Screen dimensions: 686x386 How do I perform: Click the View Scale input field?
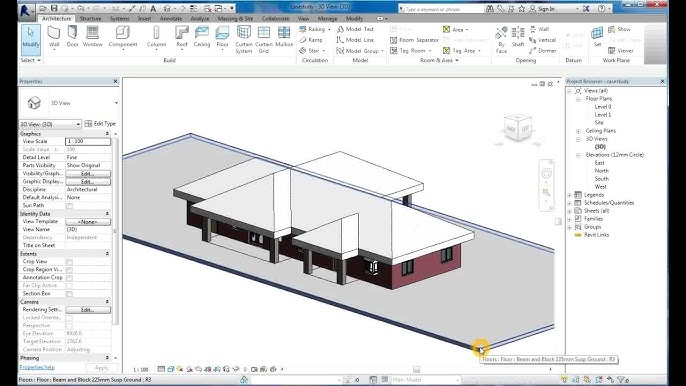[x=88, y=141]
